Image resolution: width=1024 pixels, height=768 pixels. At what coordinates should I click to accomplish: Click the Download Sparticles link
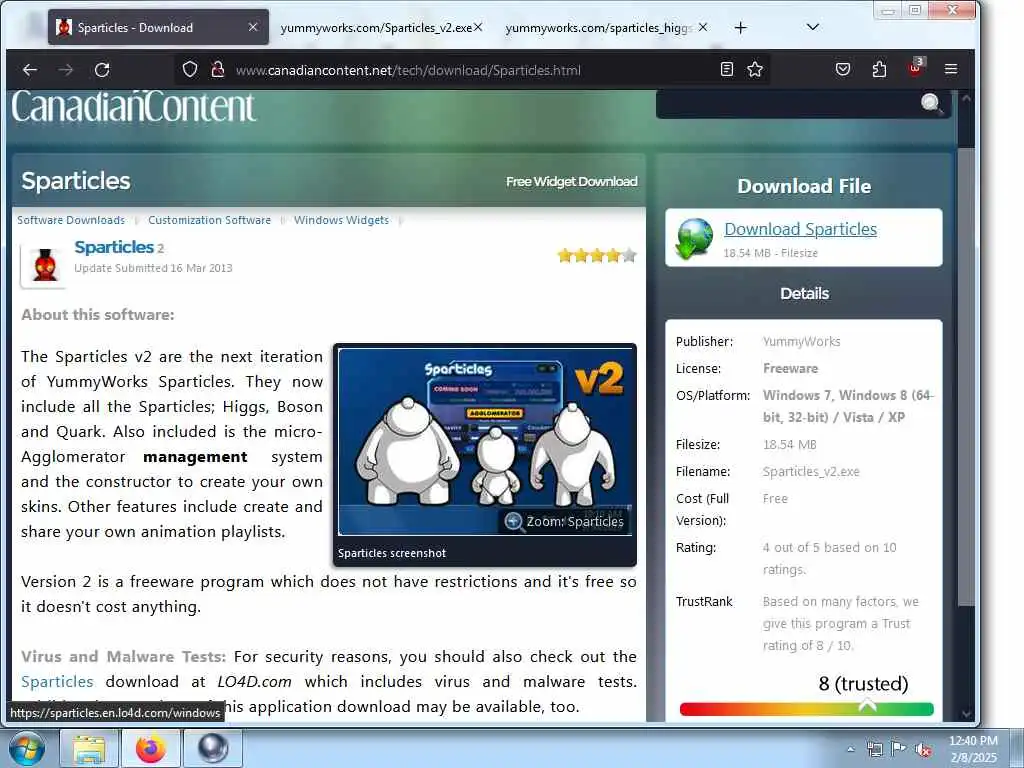click(801, 229)
